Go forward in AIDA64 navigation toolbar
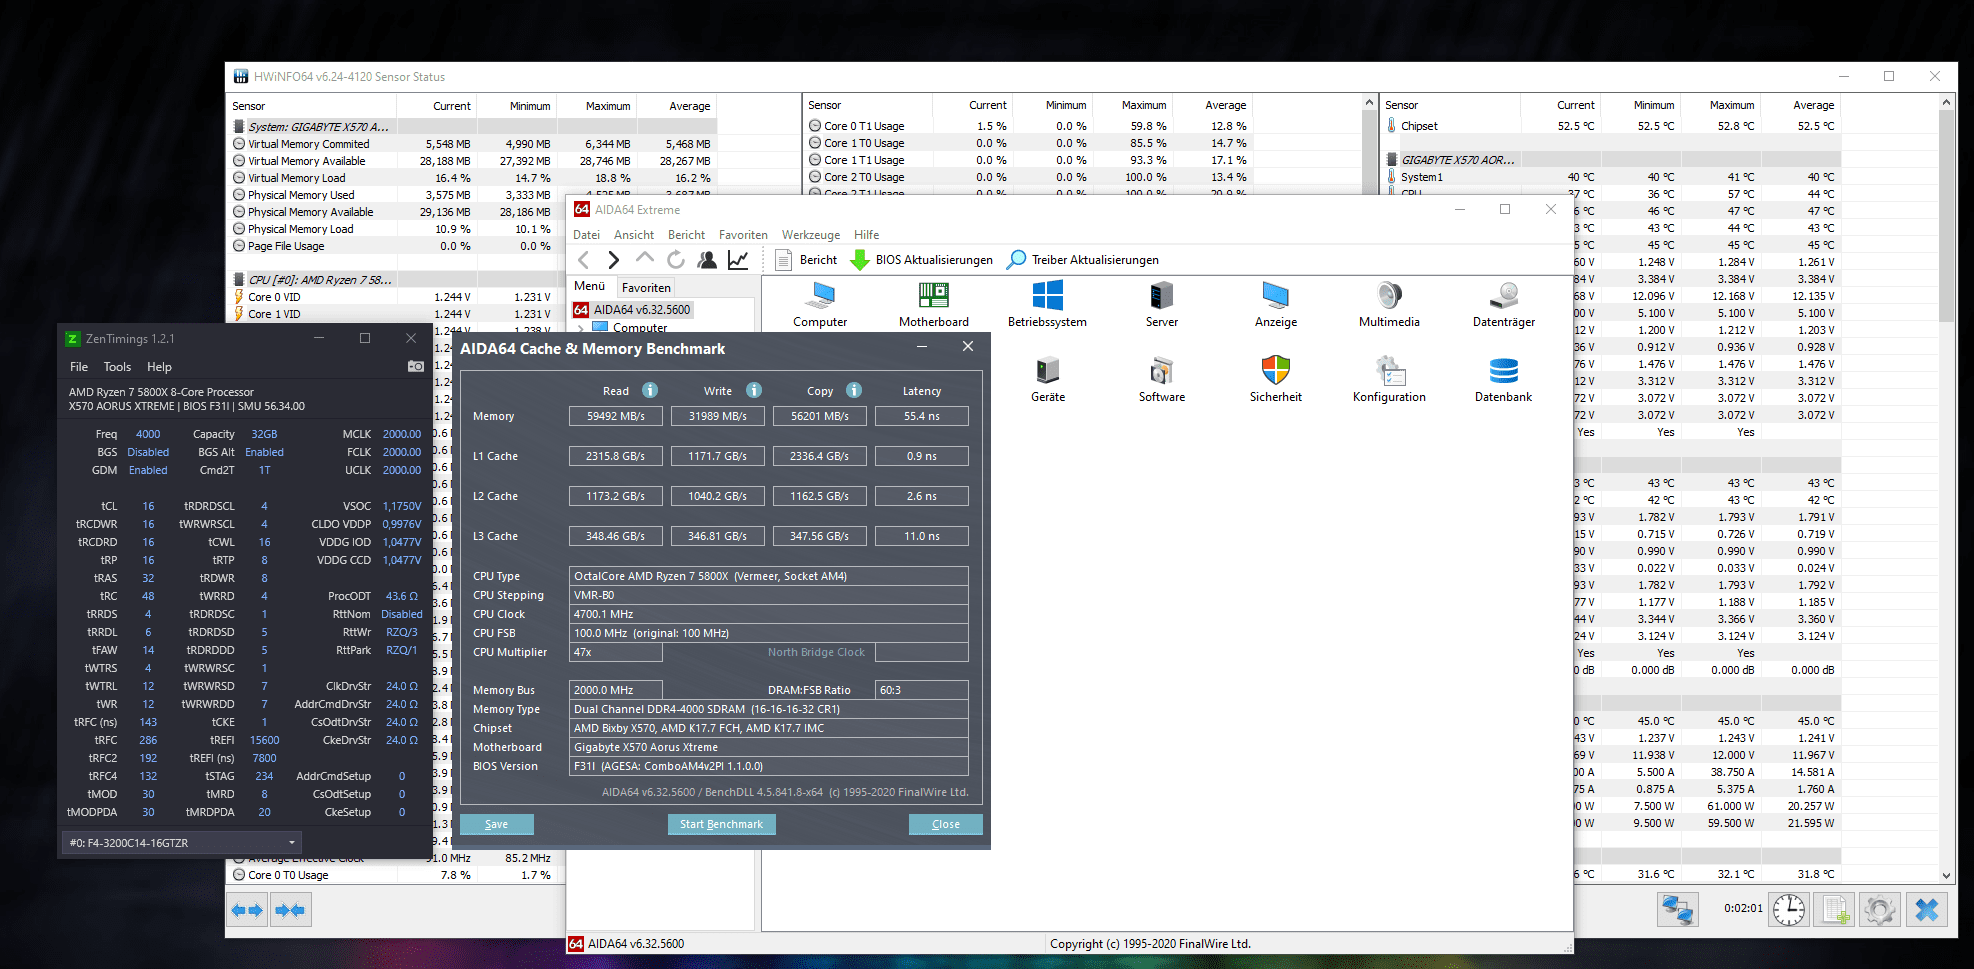Screen dimensions: 1974x969 pos(614,260)
